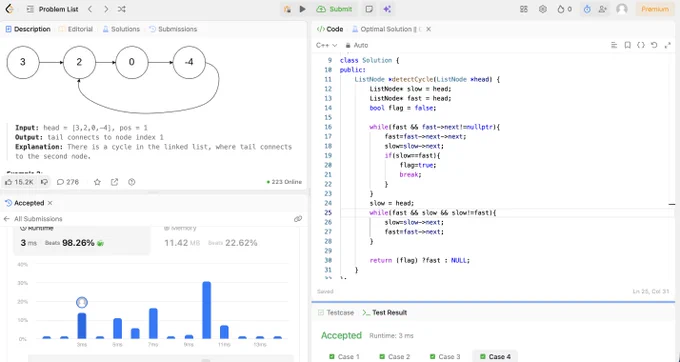Submit the solution

click(334, 9)
